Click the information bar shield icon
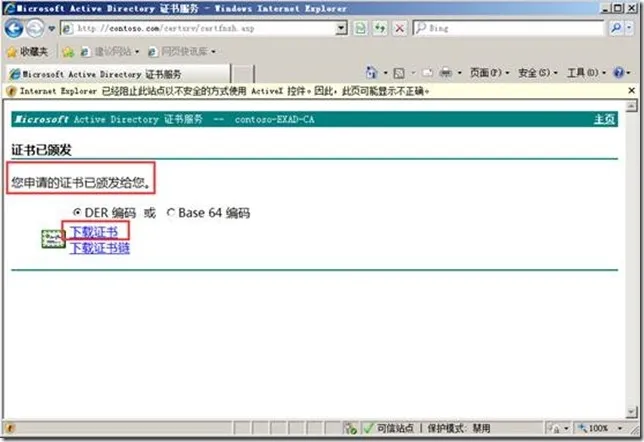Viewport: 644px width, 442px height. click(x=11, y=91)
